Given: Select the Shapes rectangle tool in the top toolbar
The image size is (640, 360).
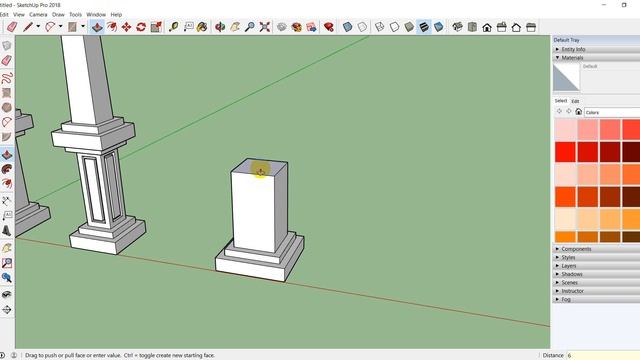Looking at the screenshot, I should point(72,27).
